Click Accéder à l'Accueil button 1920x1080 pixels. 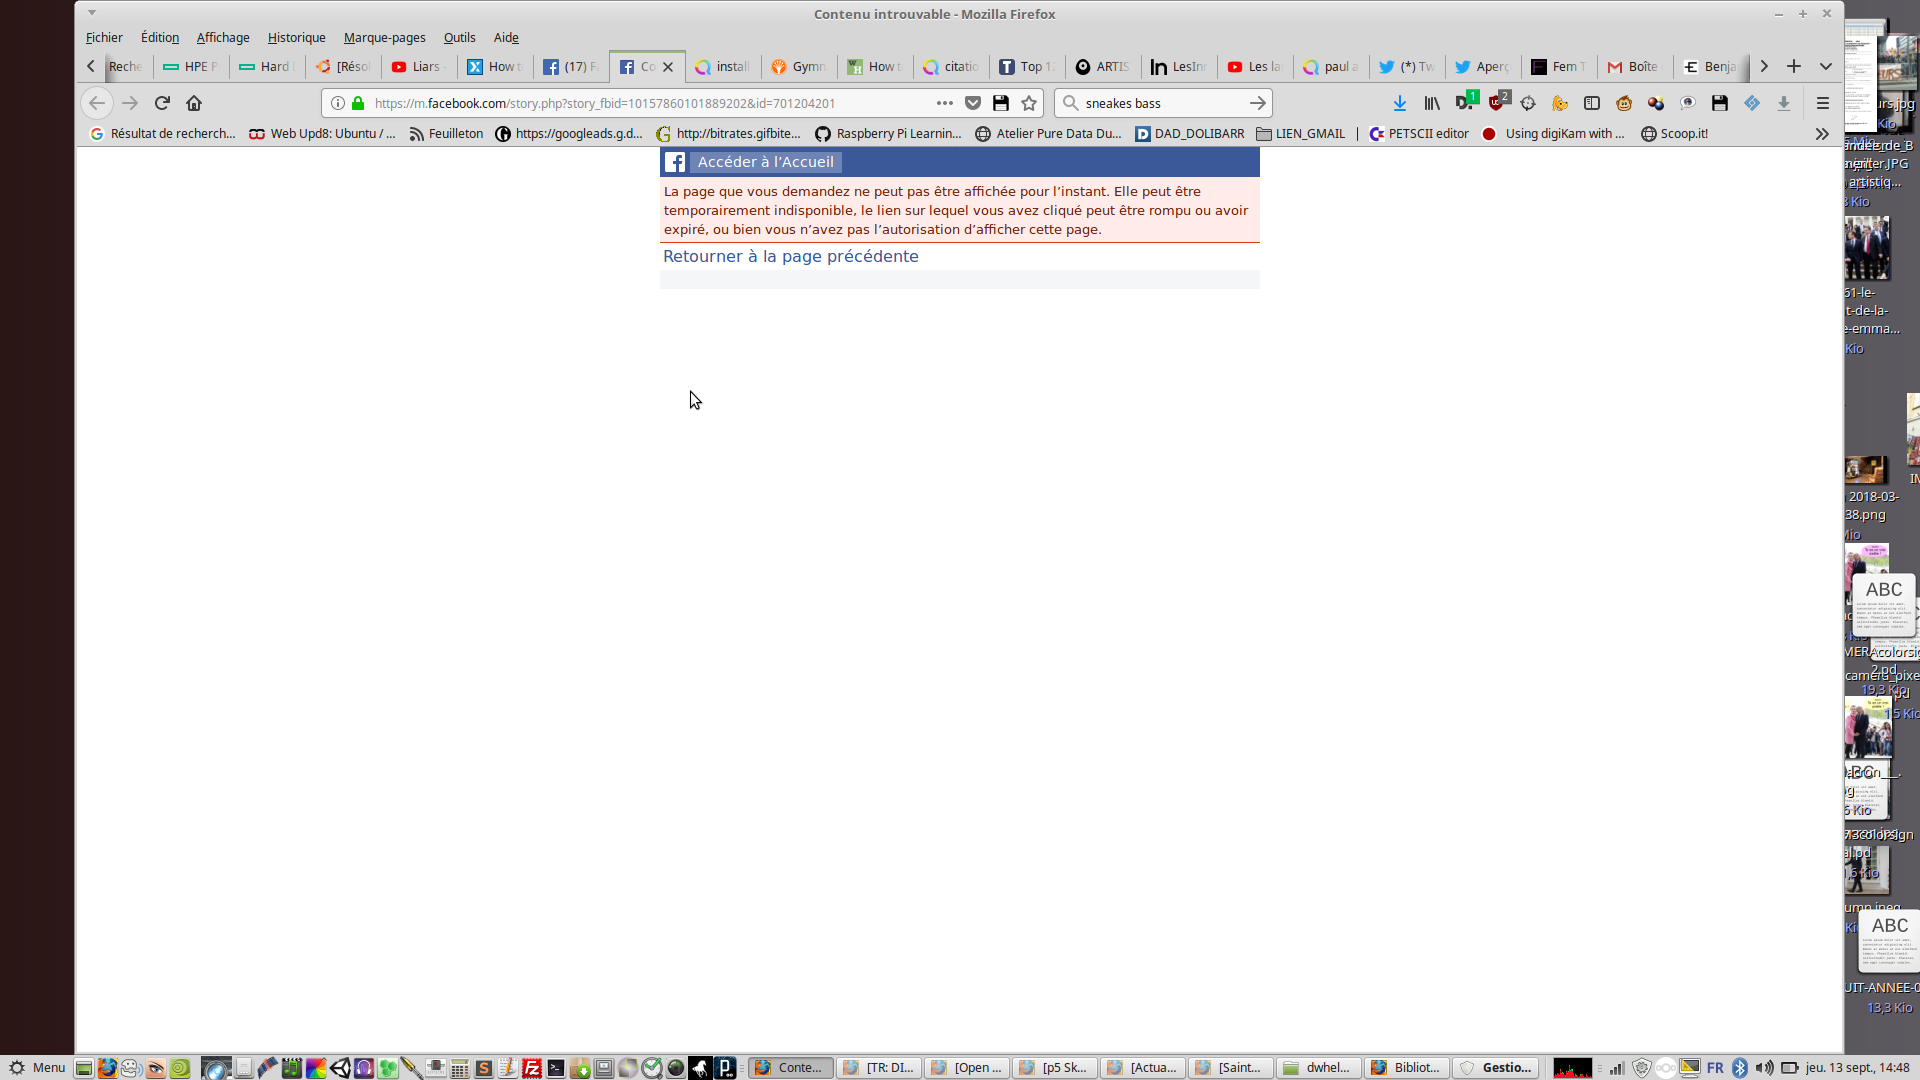765,162
